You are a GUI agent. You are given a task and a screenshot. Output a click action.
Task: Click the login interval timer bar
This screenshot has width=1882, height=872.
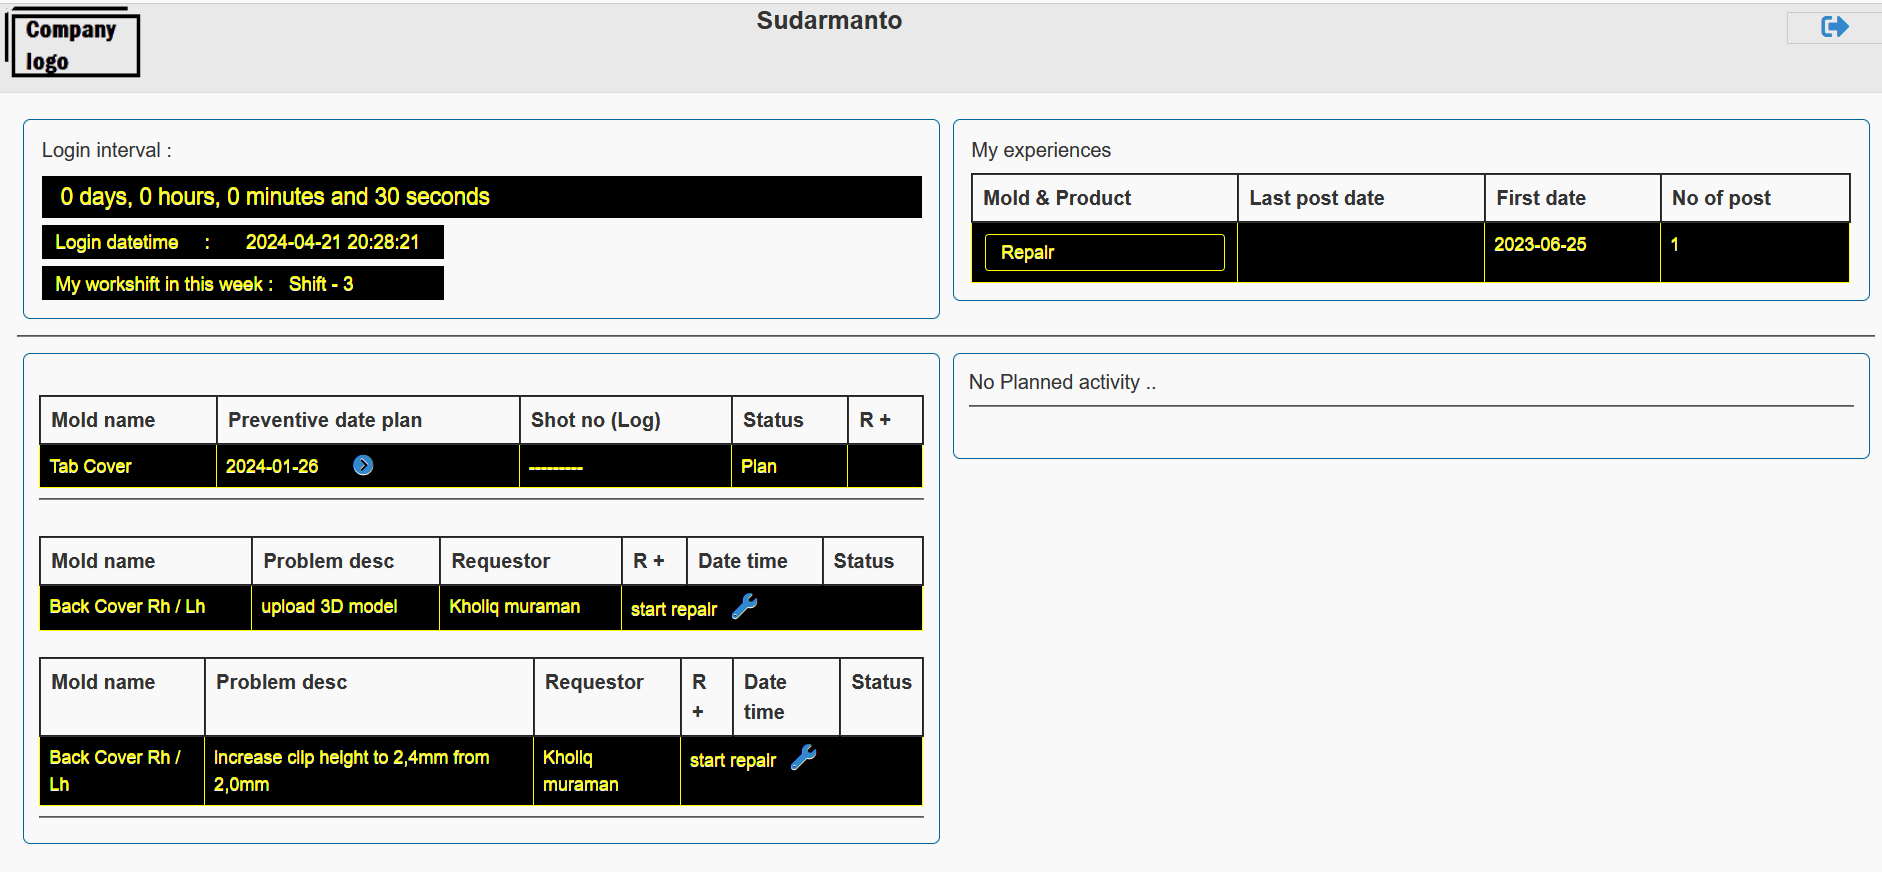click(481, 197)
